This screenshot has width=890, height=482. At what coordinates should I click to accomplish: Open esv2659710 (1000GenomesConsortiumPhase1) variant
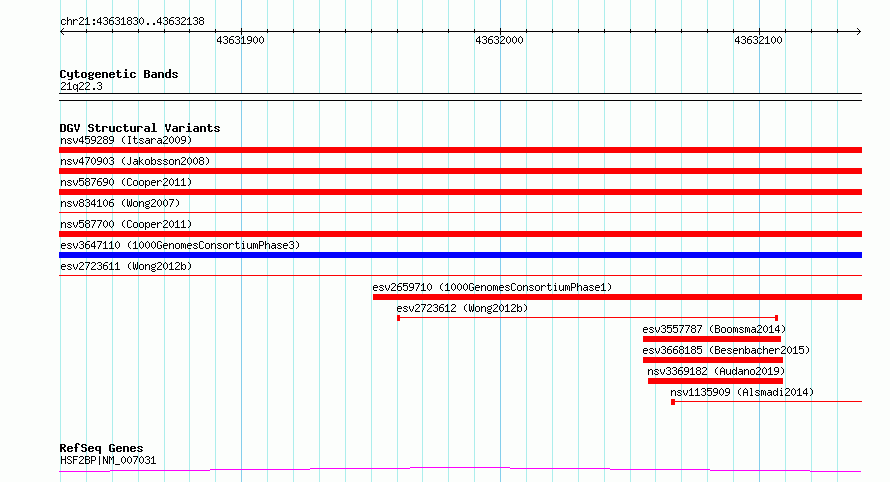click(x=492, y=287)
